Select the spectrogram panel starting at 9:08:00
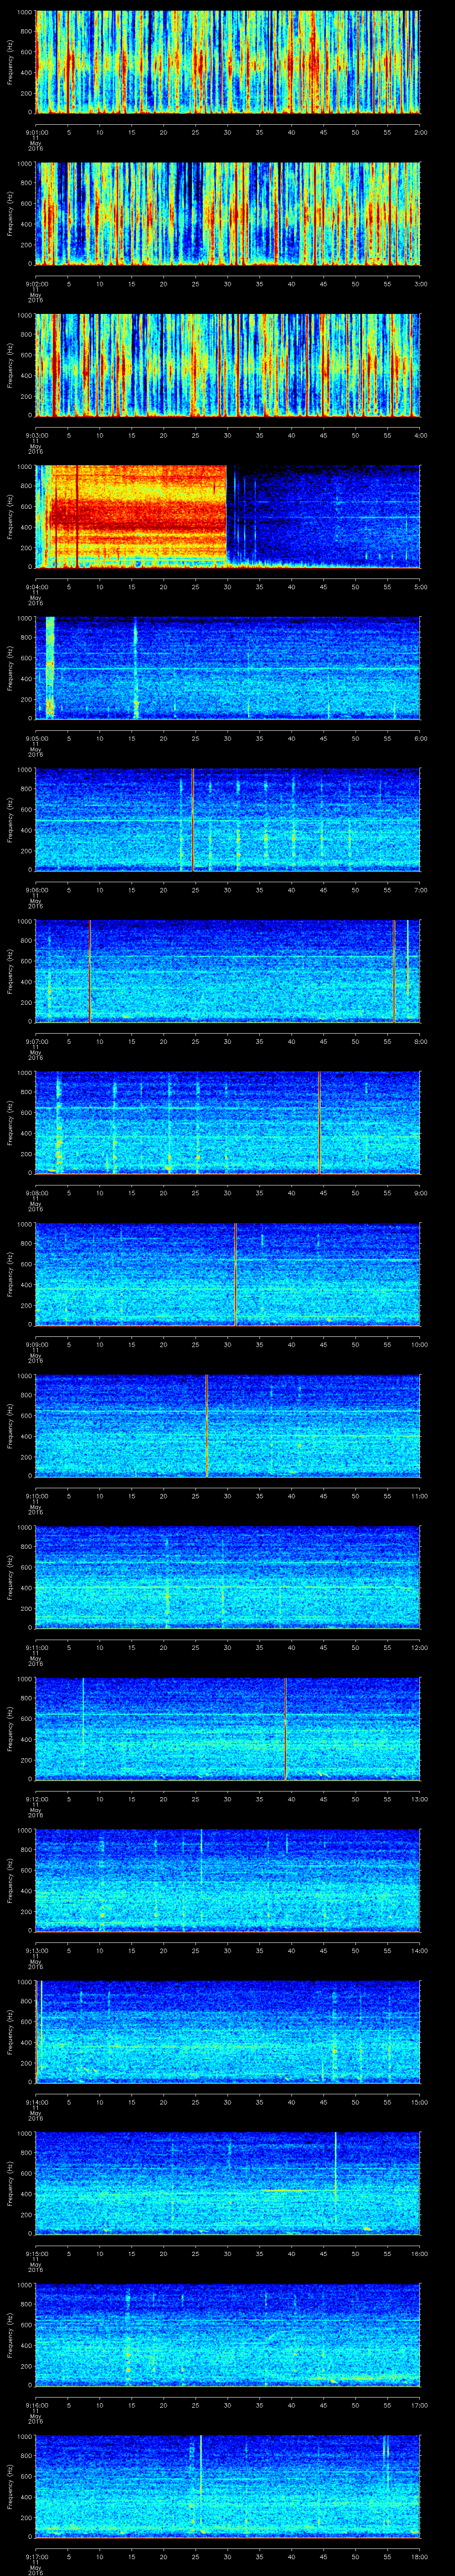 coord(228,1122)
